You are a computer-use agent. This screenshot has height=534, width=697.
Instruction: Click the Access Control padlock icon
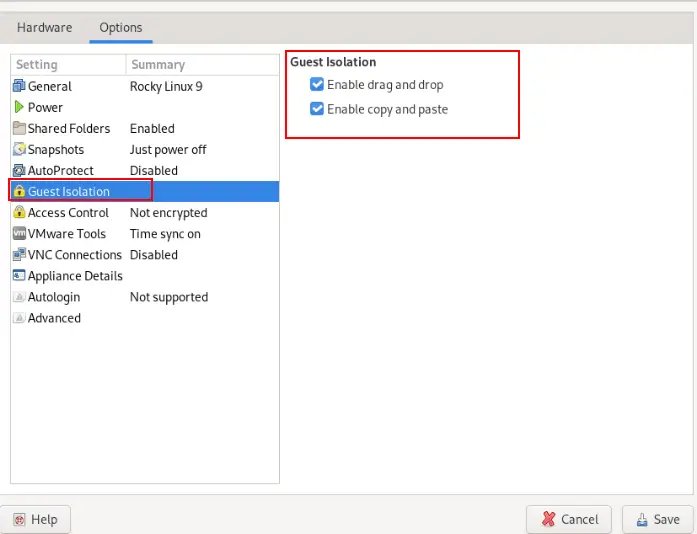click(x=19, y=212)
